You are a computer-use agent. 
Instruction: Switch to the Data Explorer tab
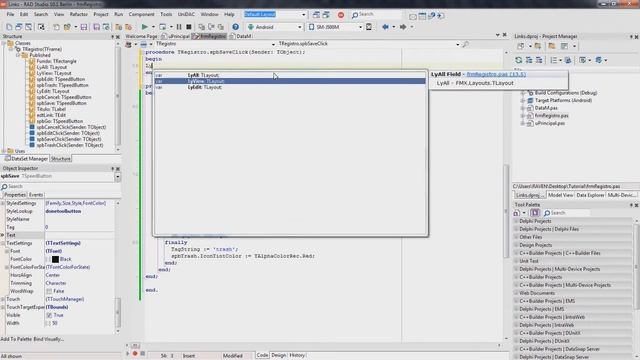[590, 195]
